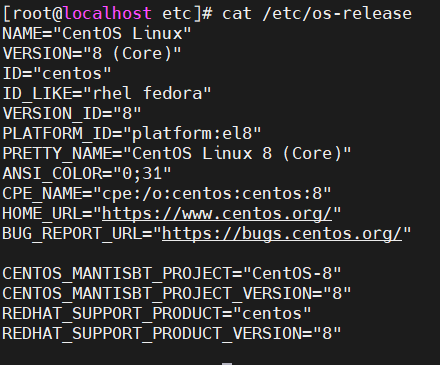The height and width of the screenshot is (365, 440).
Task: Click the BUG_REPORT_URL variable name
Action: 72,234
